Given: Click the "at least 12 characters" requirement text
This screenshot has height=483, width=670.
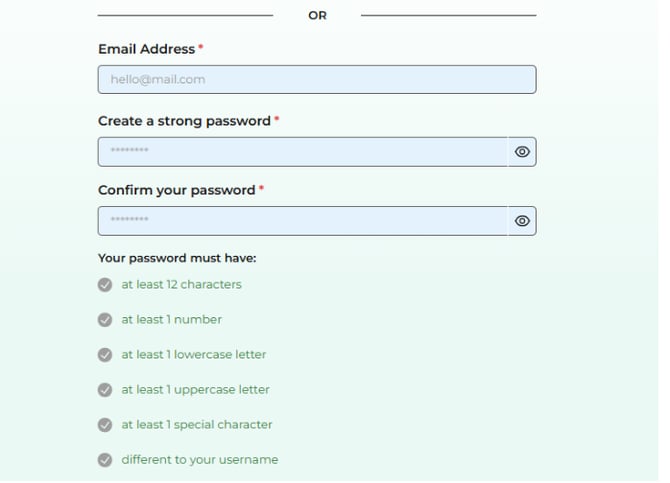Looking at the screenshot, I should tap(181, 285).
